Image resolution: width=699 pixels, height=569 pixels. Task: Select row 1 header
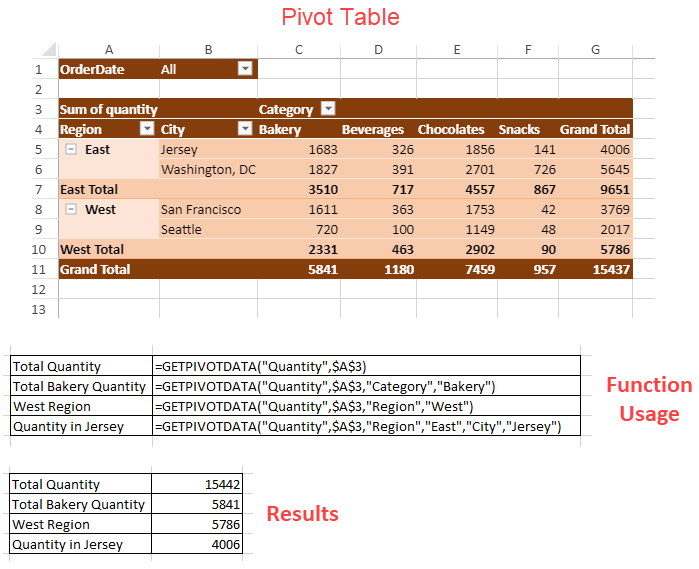[39, 70]
